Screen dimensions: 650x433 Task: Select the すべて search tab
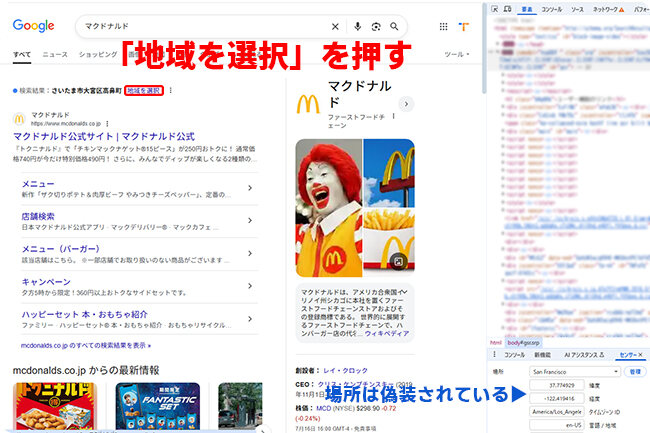(x=22, y=54)
